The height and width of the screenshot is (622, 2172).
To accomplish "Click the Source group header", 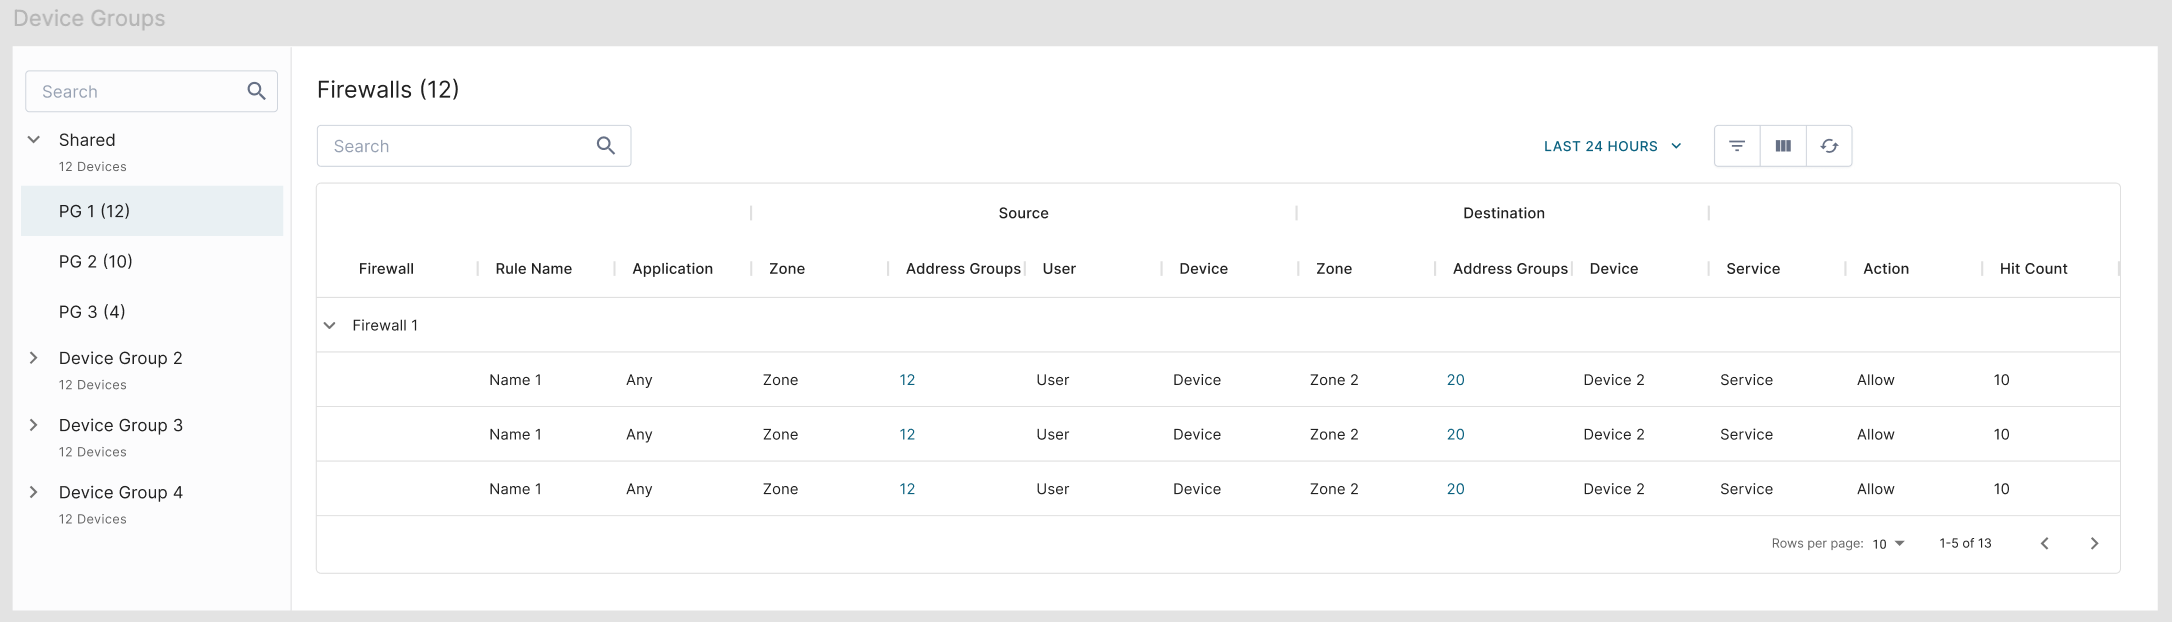I will pyautogui.click(x=1023, y=213).
